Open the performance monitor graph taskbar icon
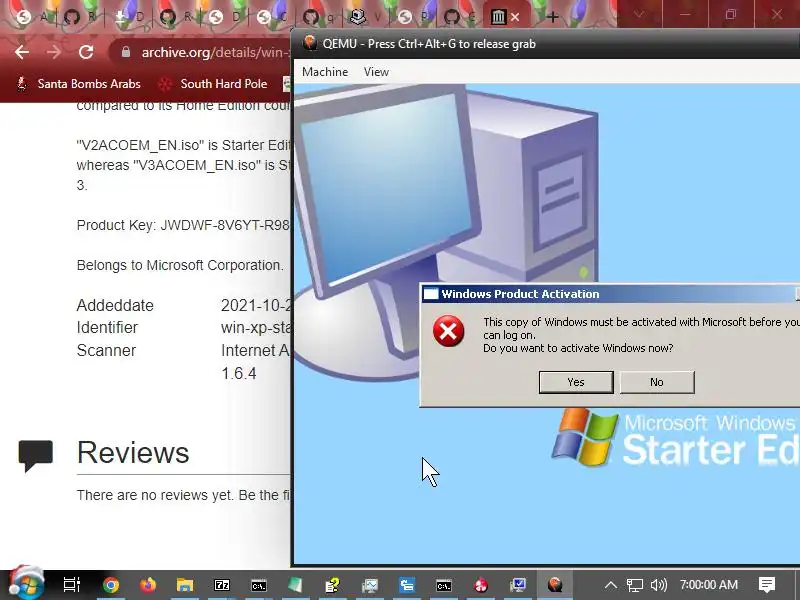 370,585
